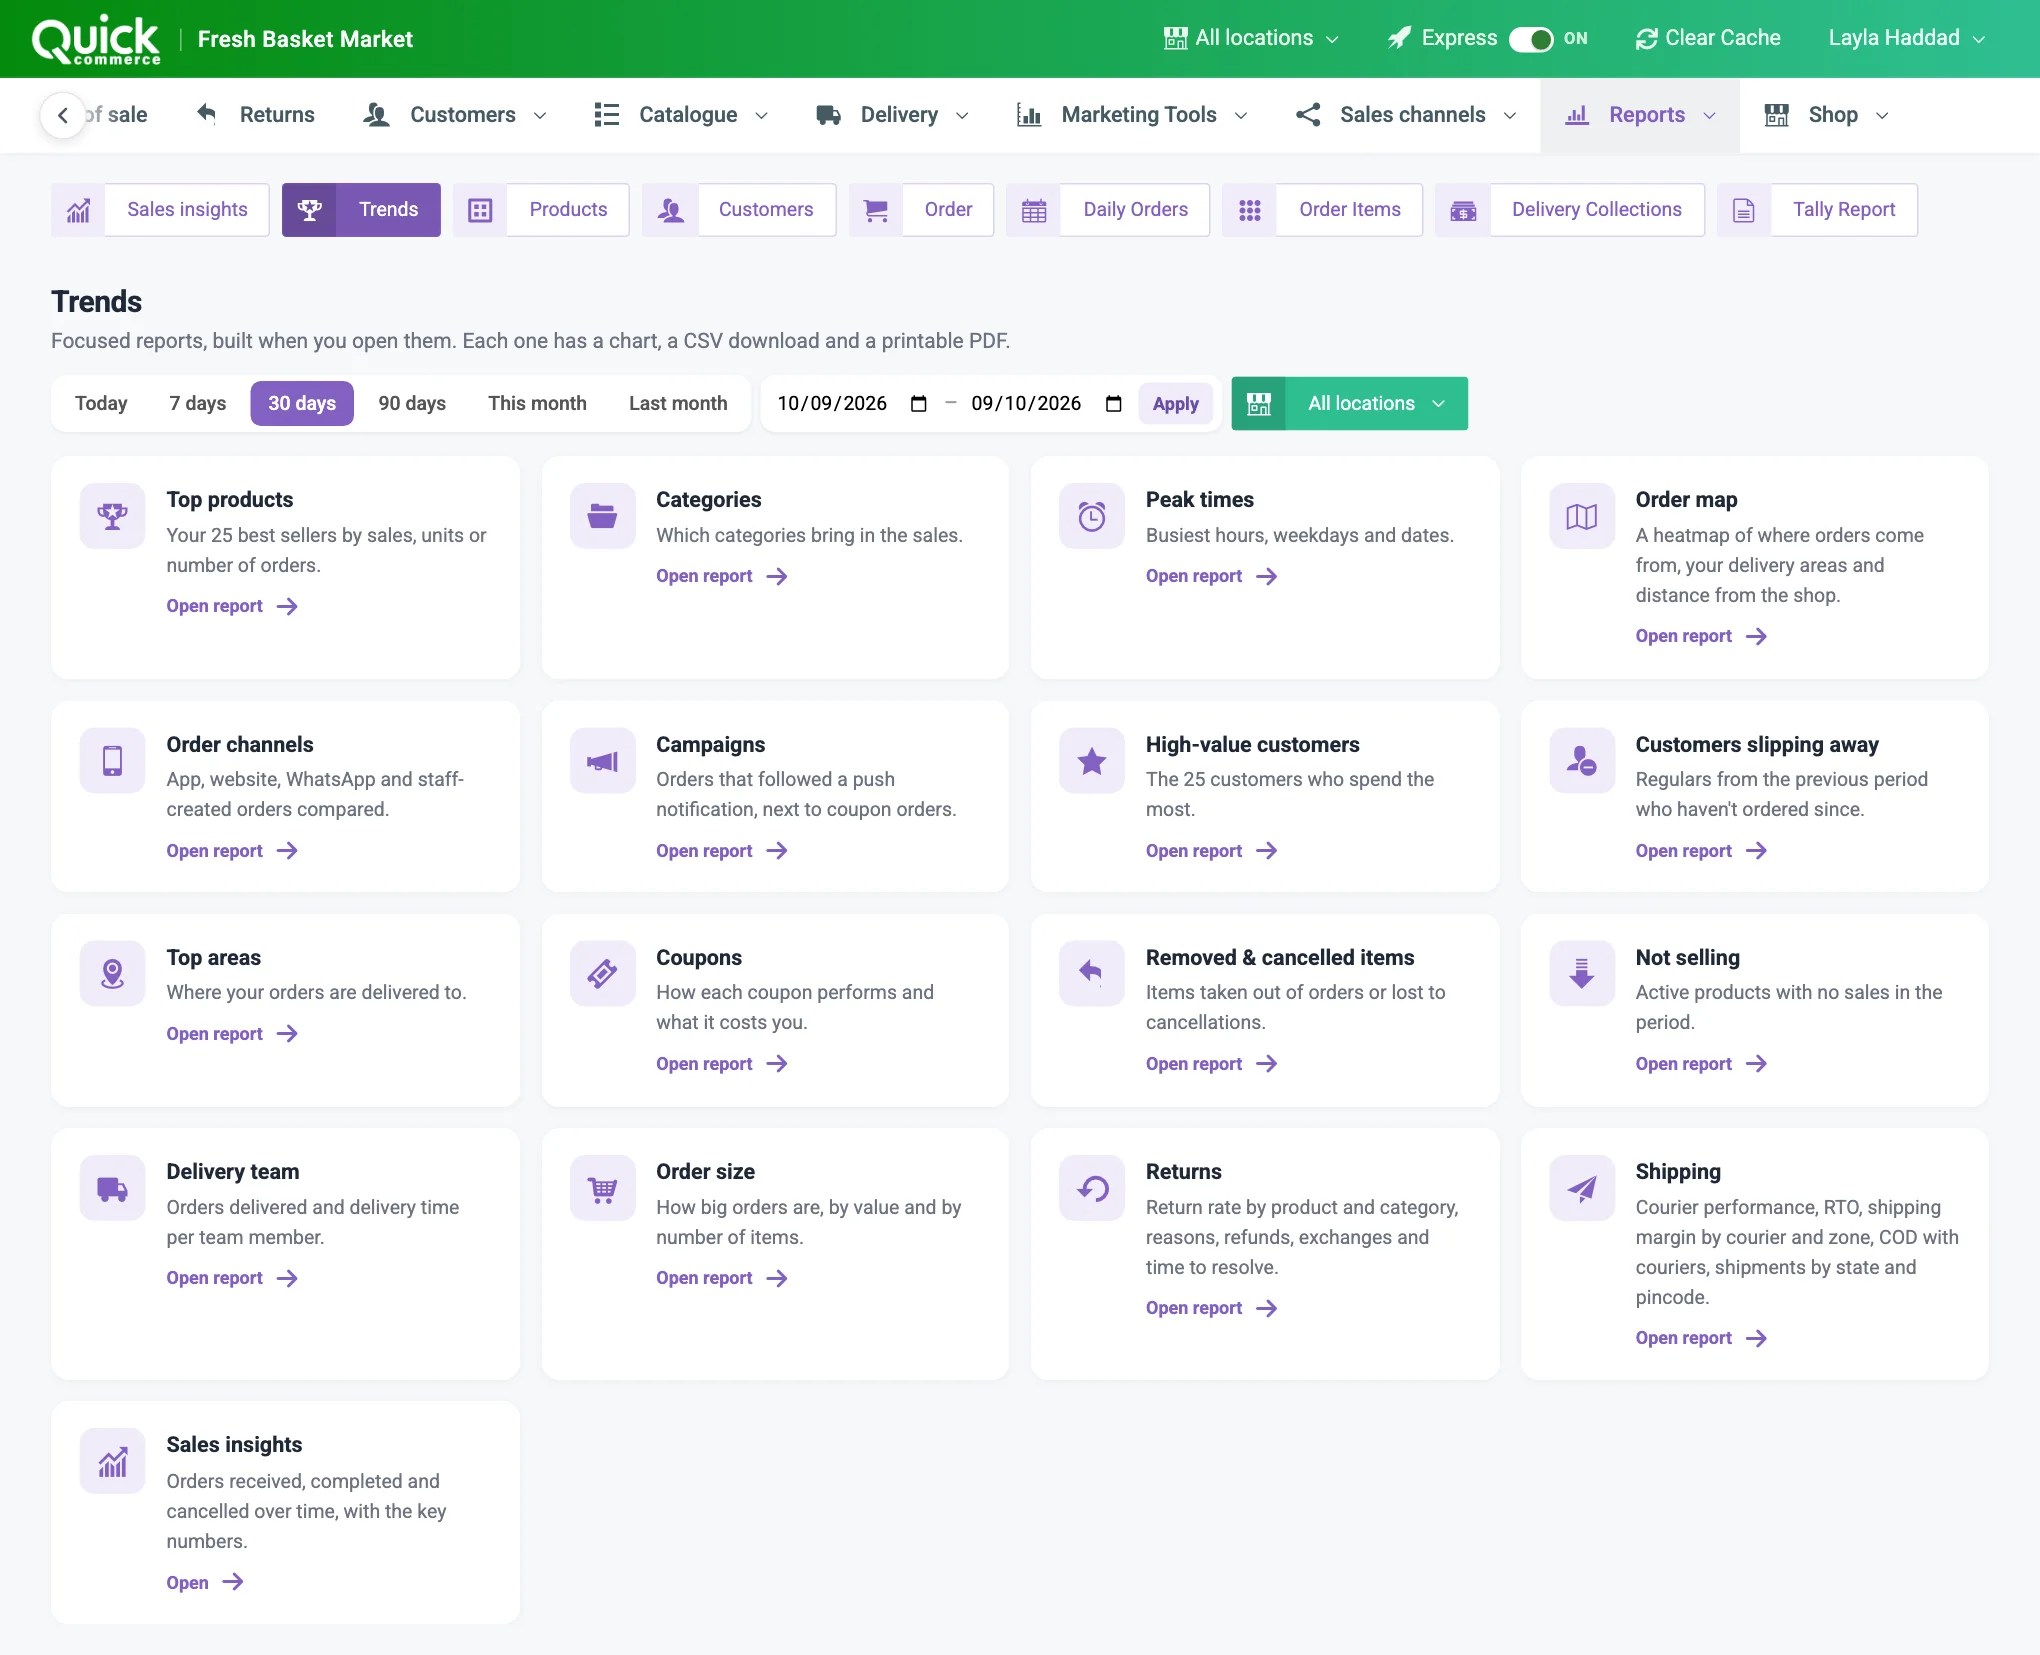The image size is (2040, 1655).
Task: Click the Clear Cache refresh icon
Action: [1646, 39]
